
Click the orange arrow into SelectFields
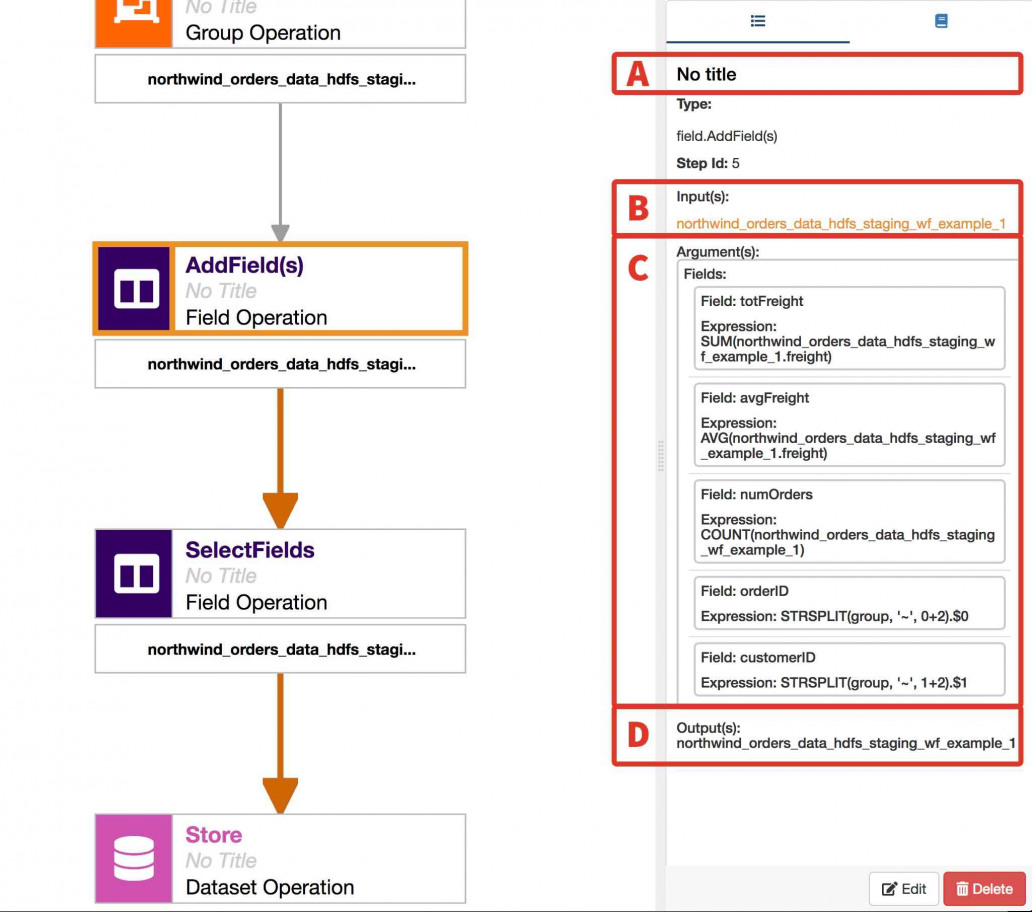280,459
